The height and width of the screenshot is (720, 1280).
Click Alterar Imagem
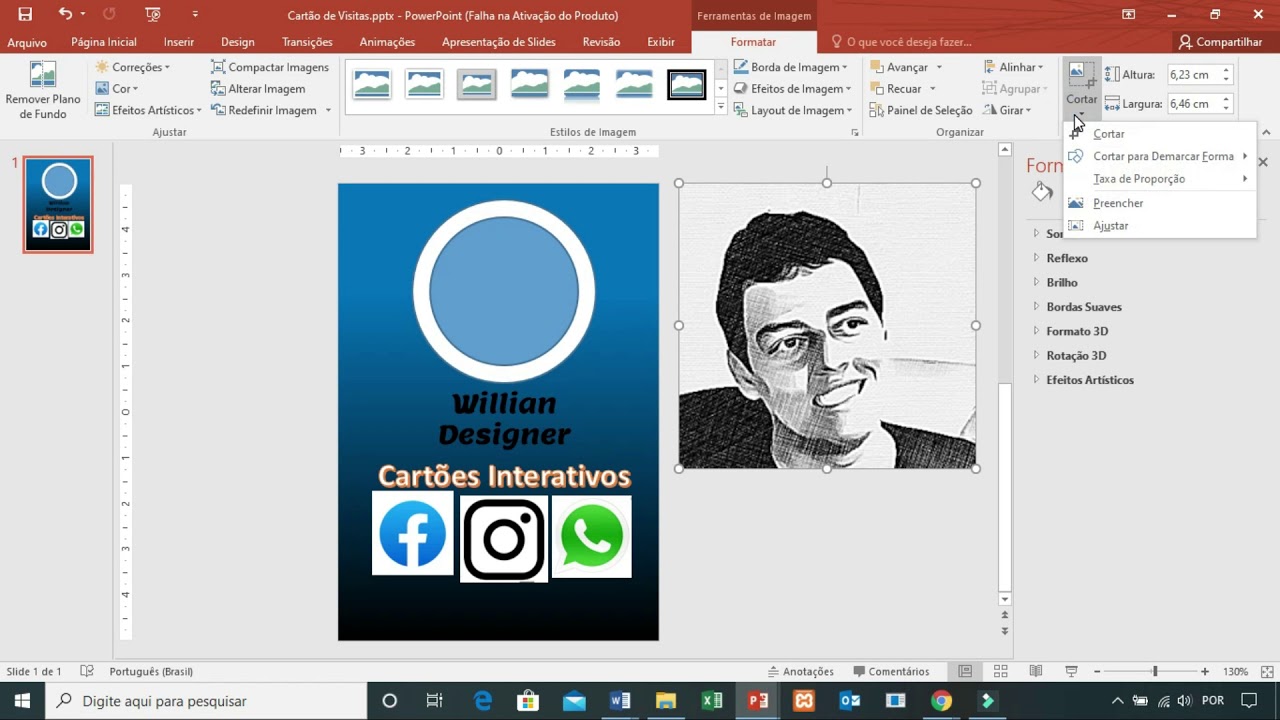[257, 89]
